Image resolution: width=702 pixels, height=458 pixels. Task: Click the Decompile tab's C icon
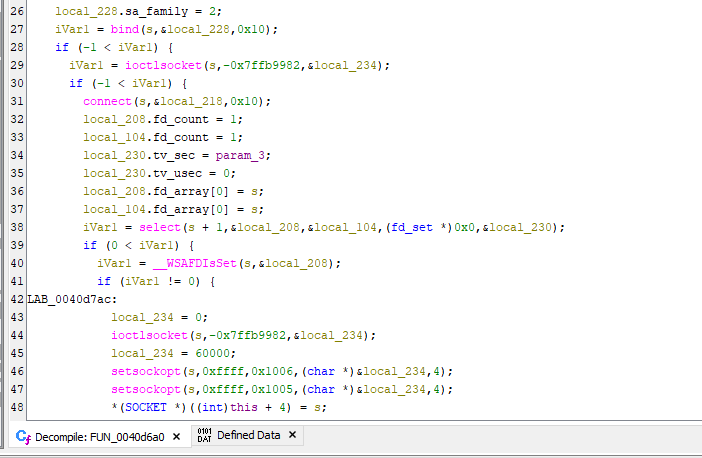tap(23, 436)
